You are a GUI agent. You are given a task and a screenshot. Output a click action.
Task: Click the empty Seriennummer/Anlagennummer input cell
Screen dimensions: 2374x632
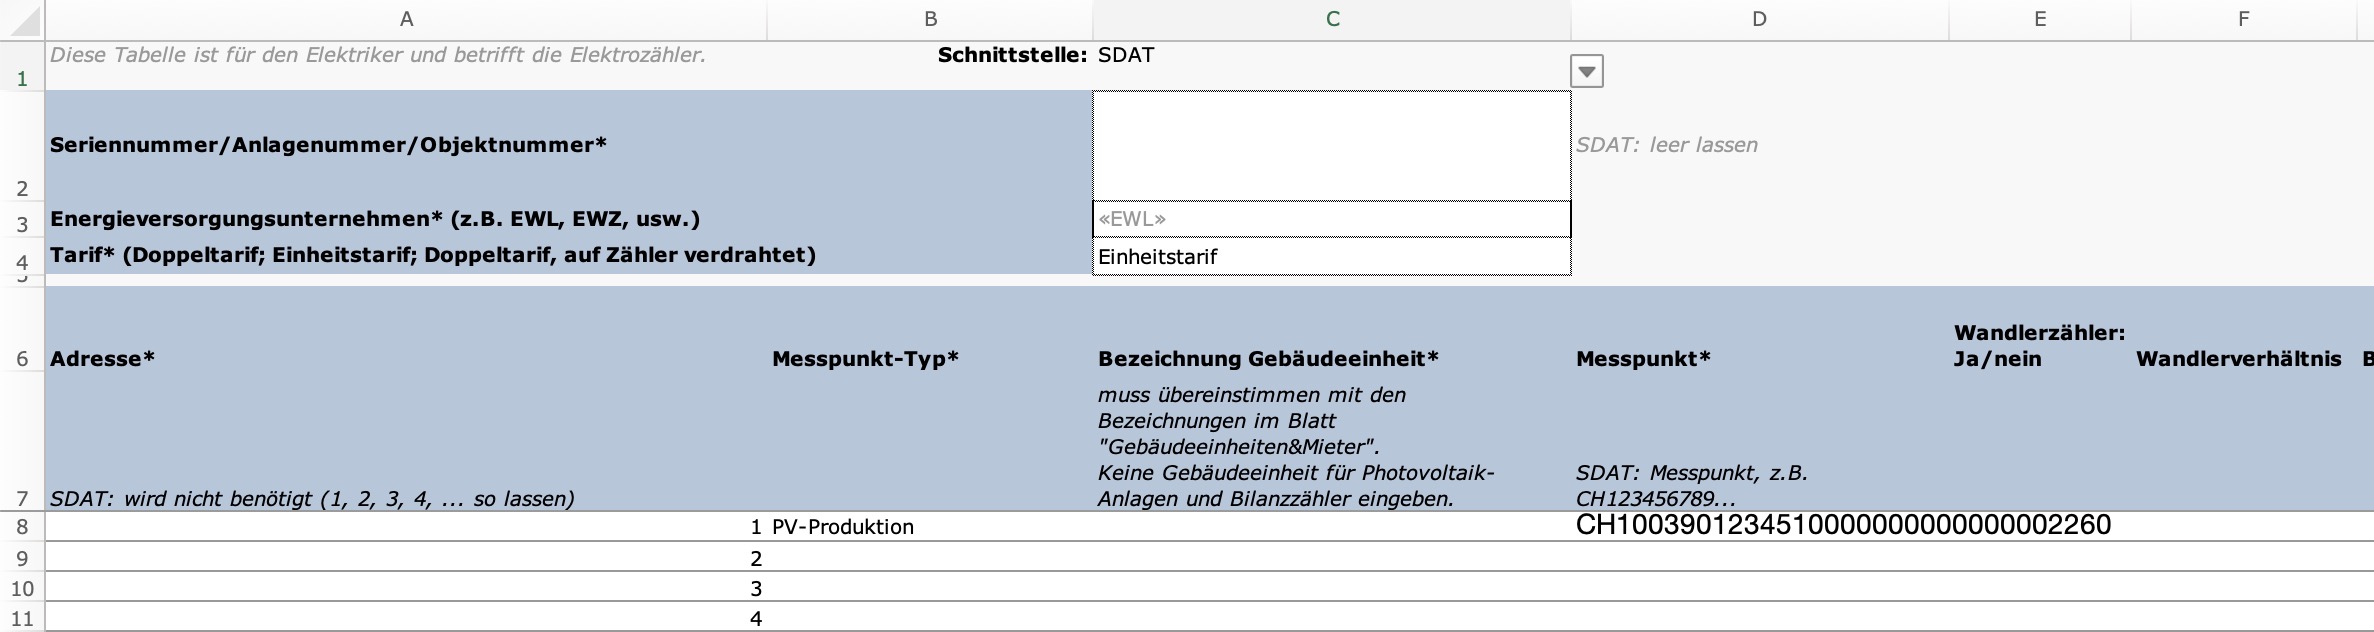[x=1332, y=146]
